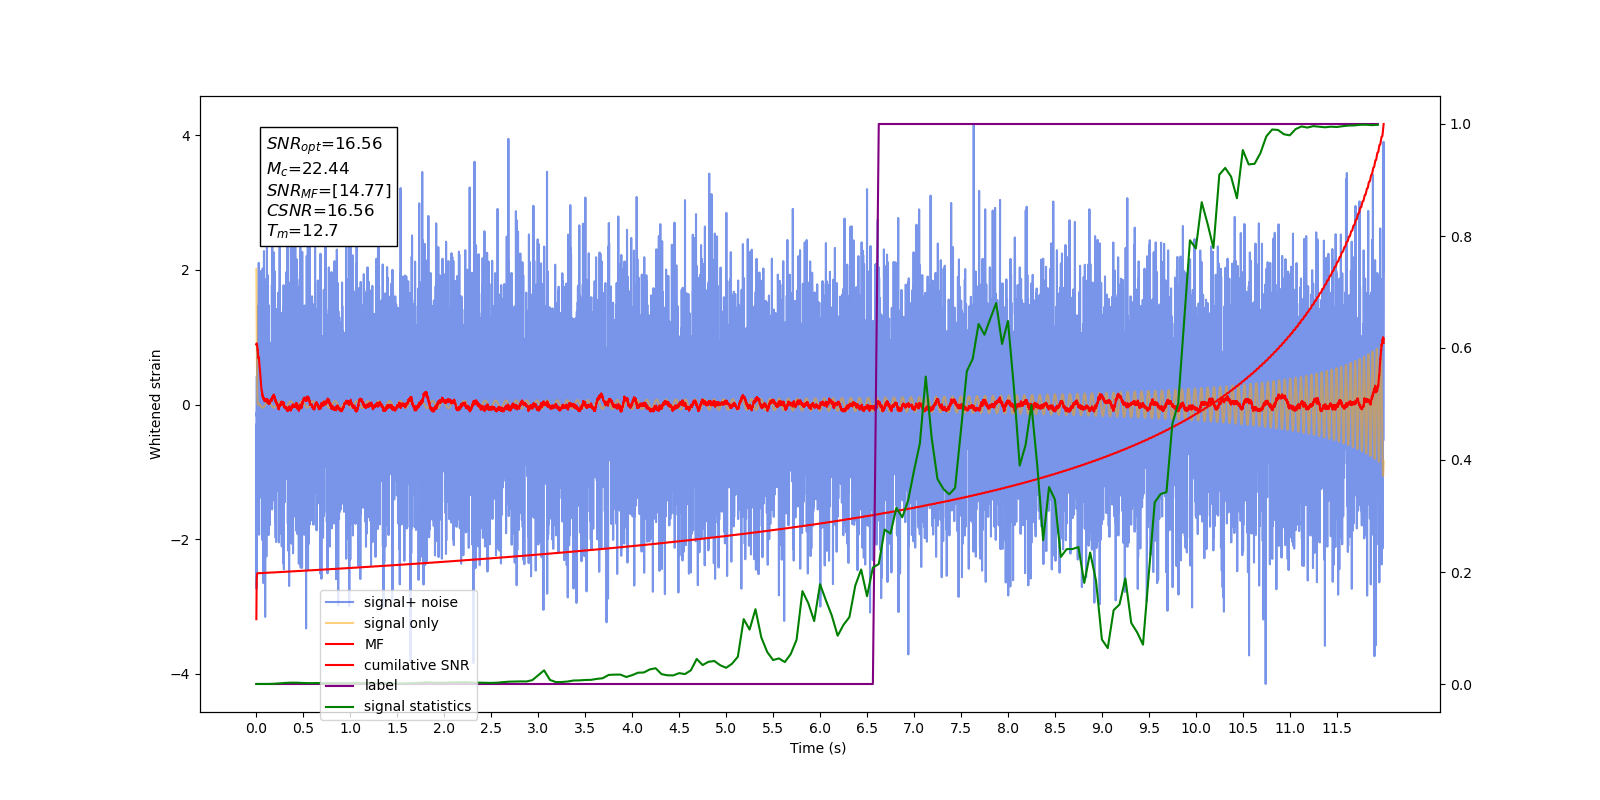This screenshot has width=1600, height=800.
Task: Click left y-axis tick label 2
Action: tap(185, 270)
